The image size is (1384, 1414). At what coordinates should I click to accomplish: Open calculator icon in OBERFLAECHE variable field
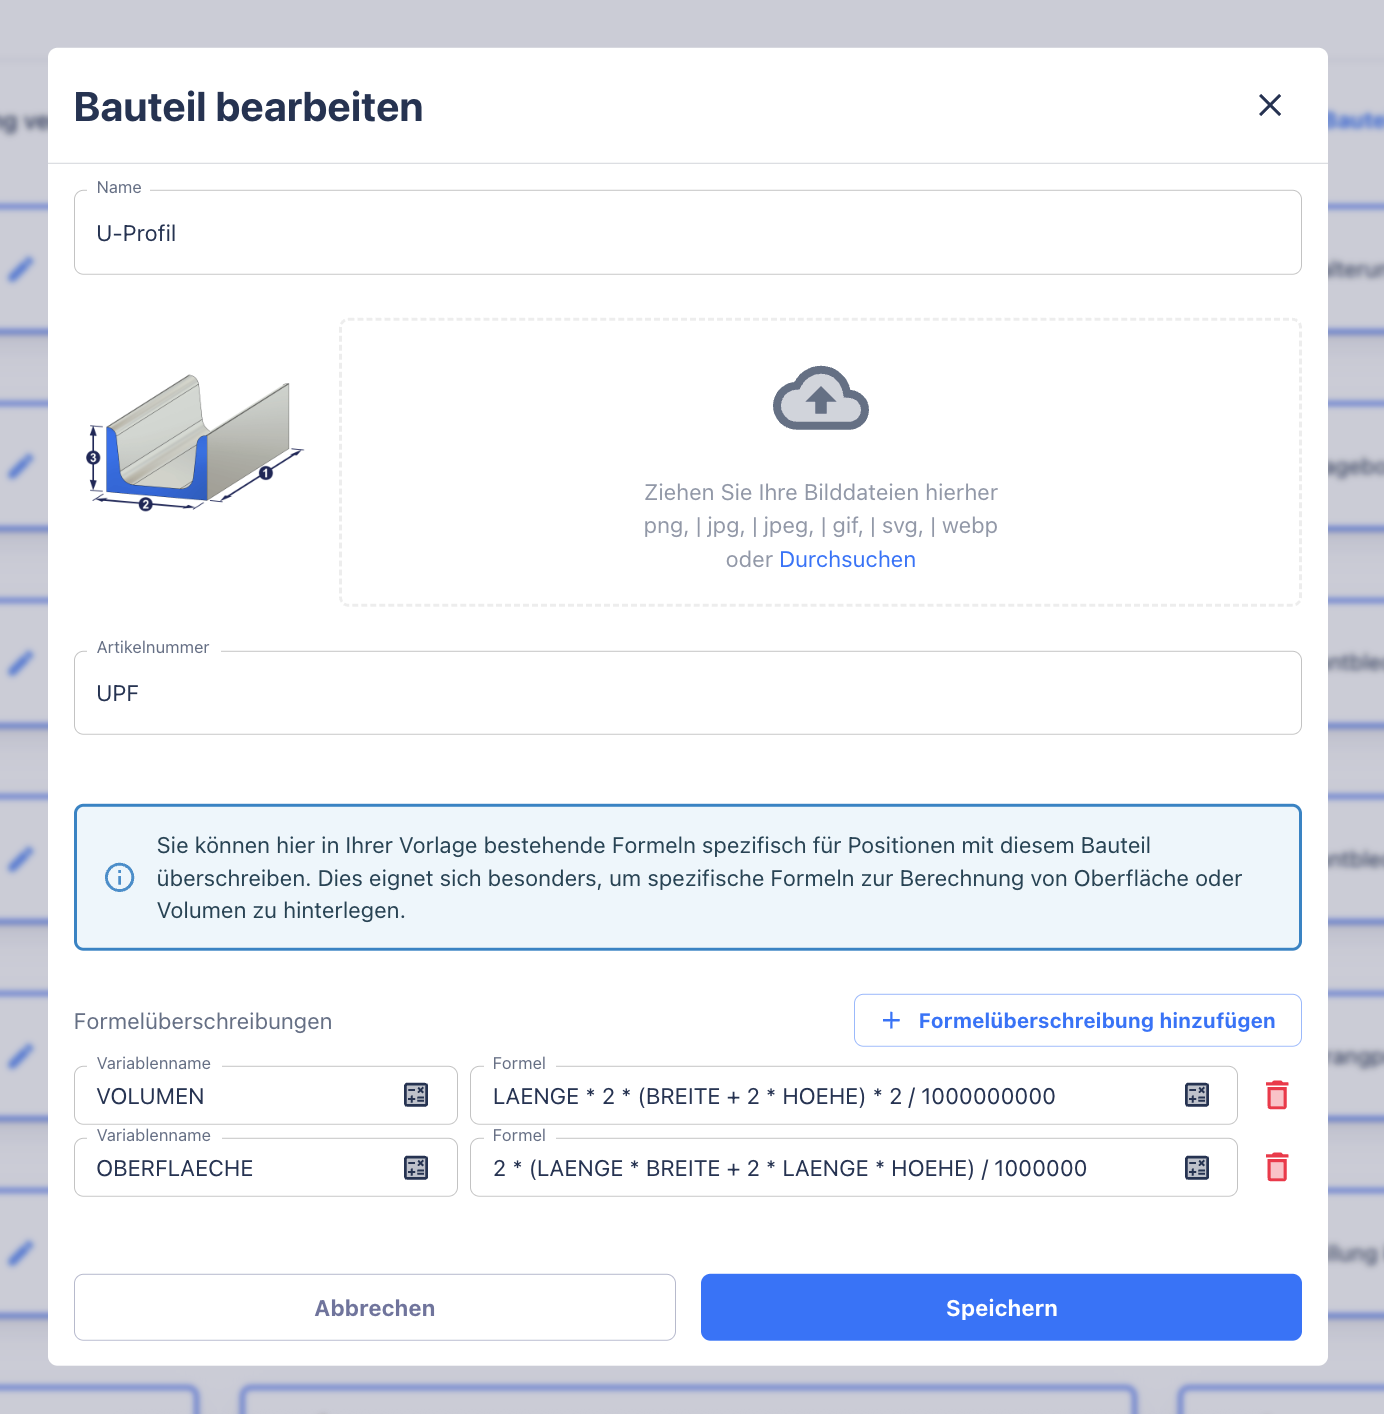(416, 1168)
